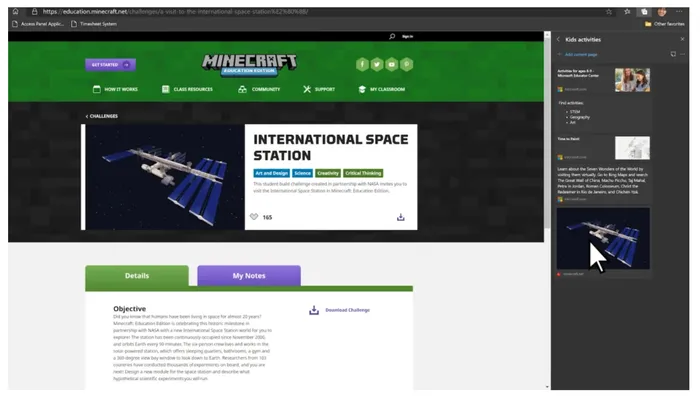Click Sign in link

click(408, 37)
